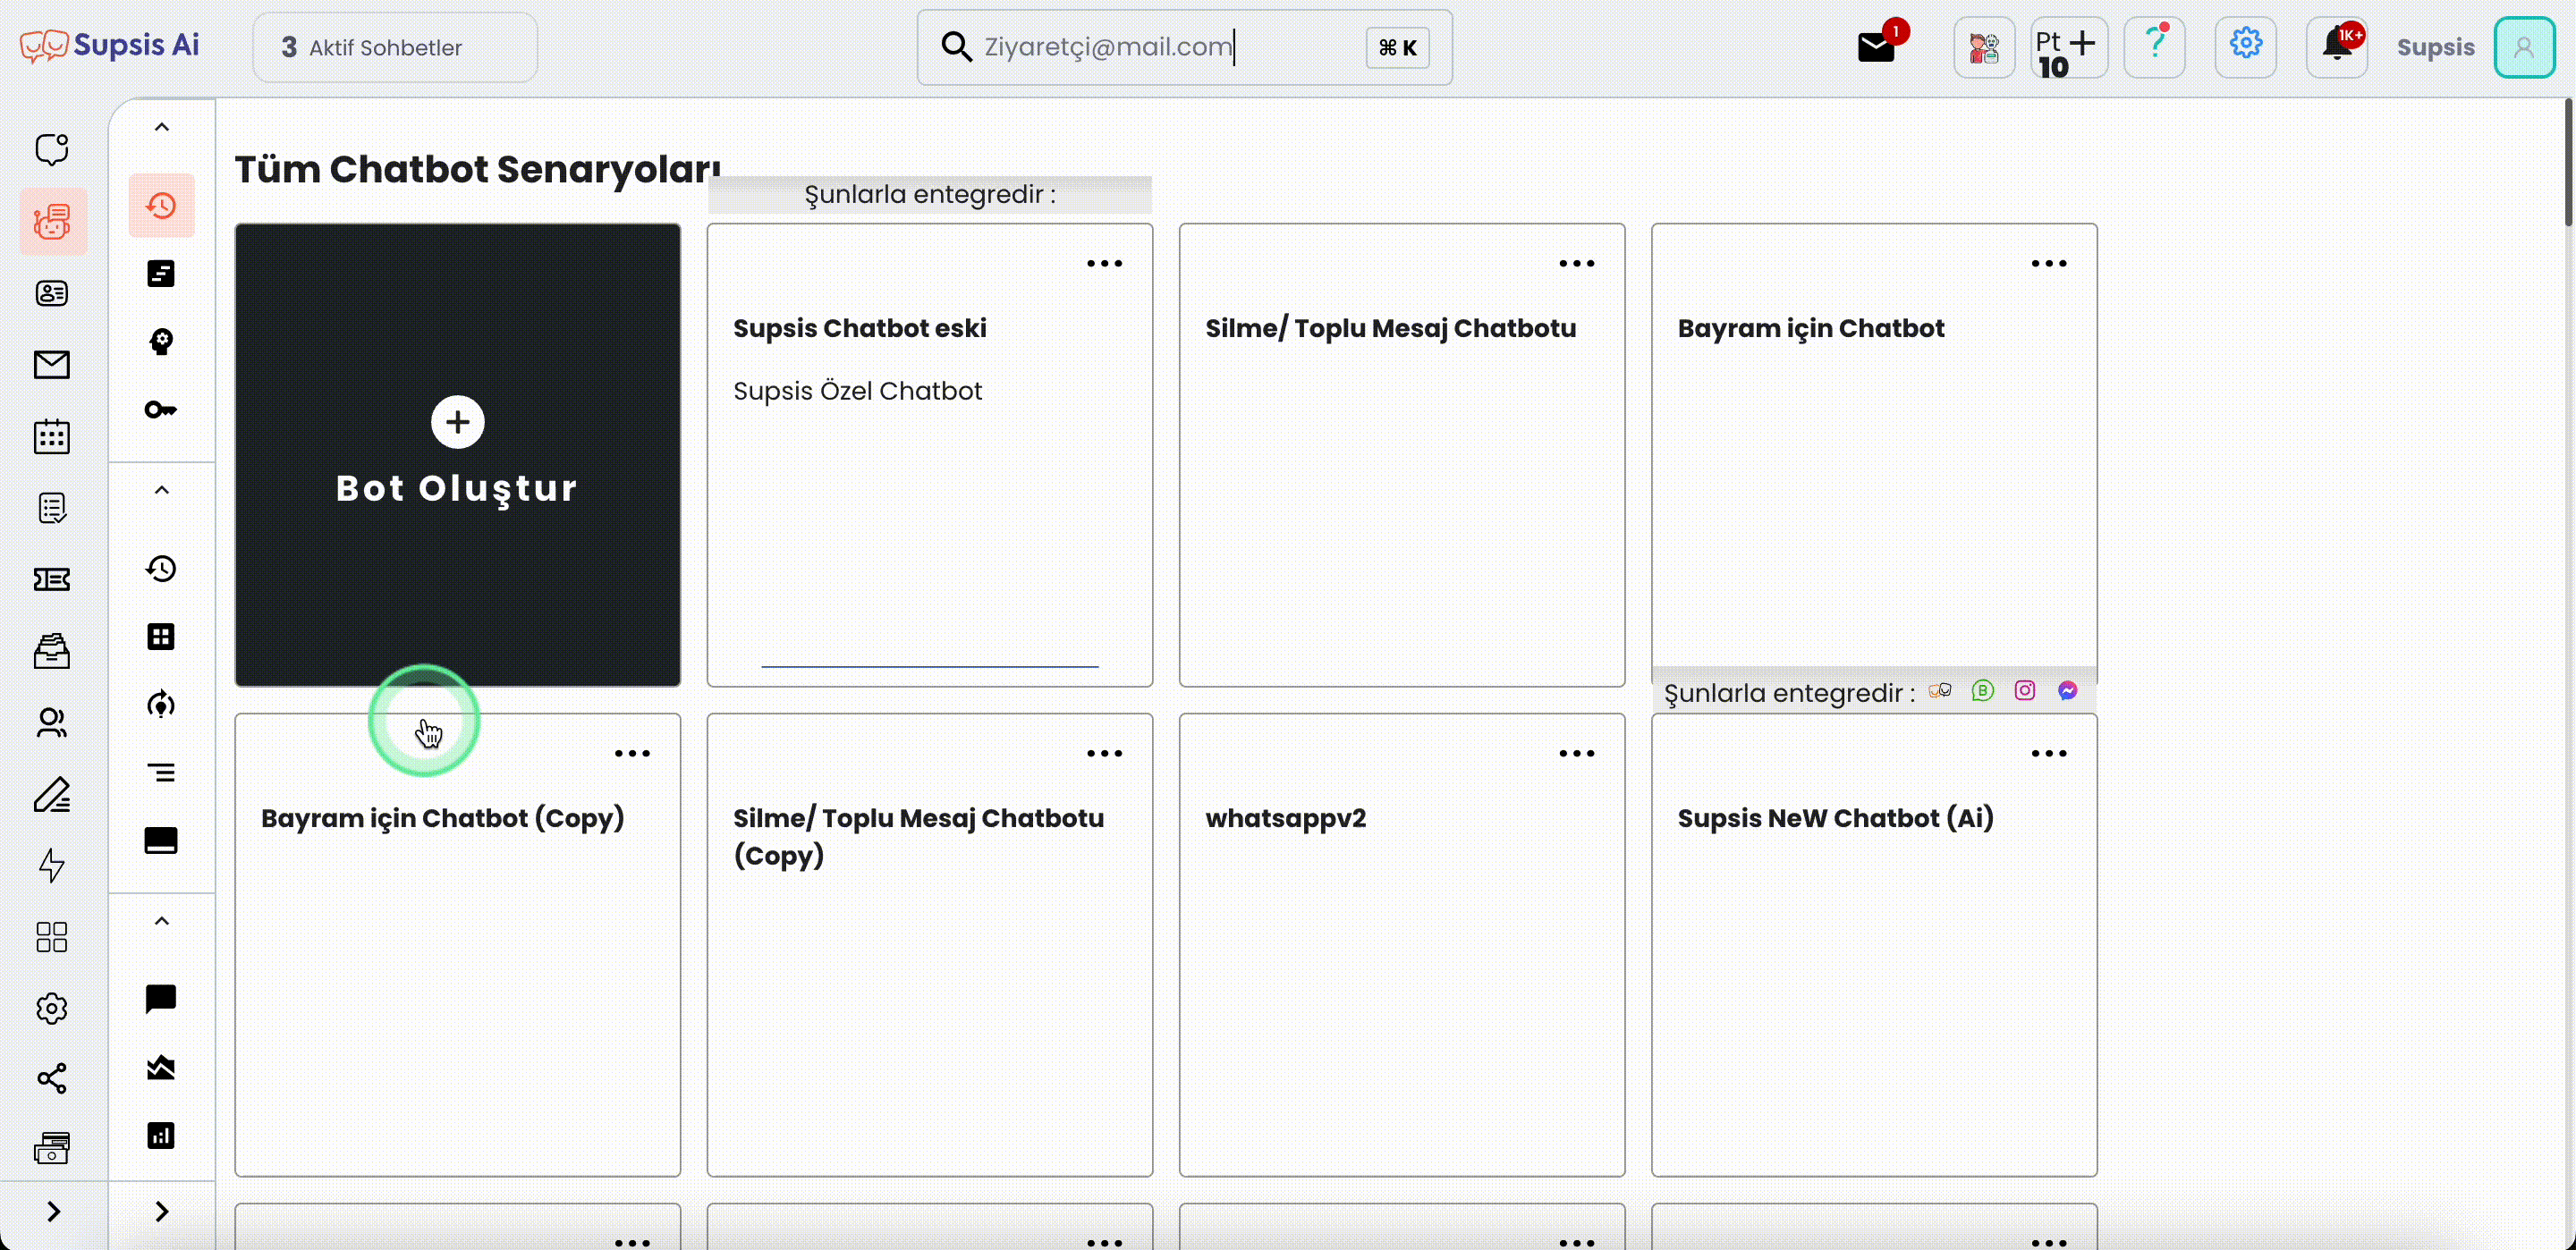Open the calendar icon in left sidebar
The image size is (2576, 1250).
52,436
